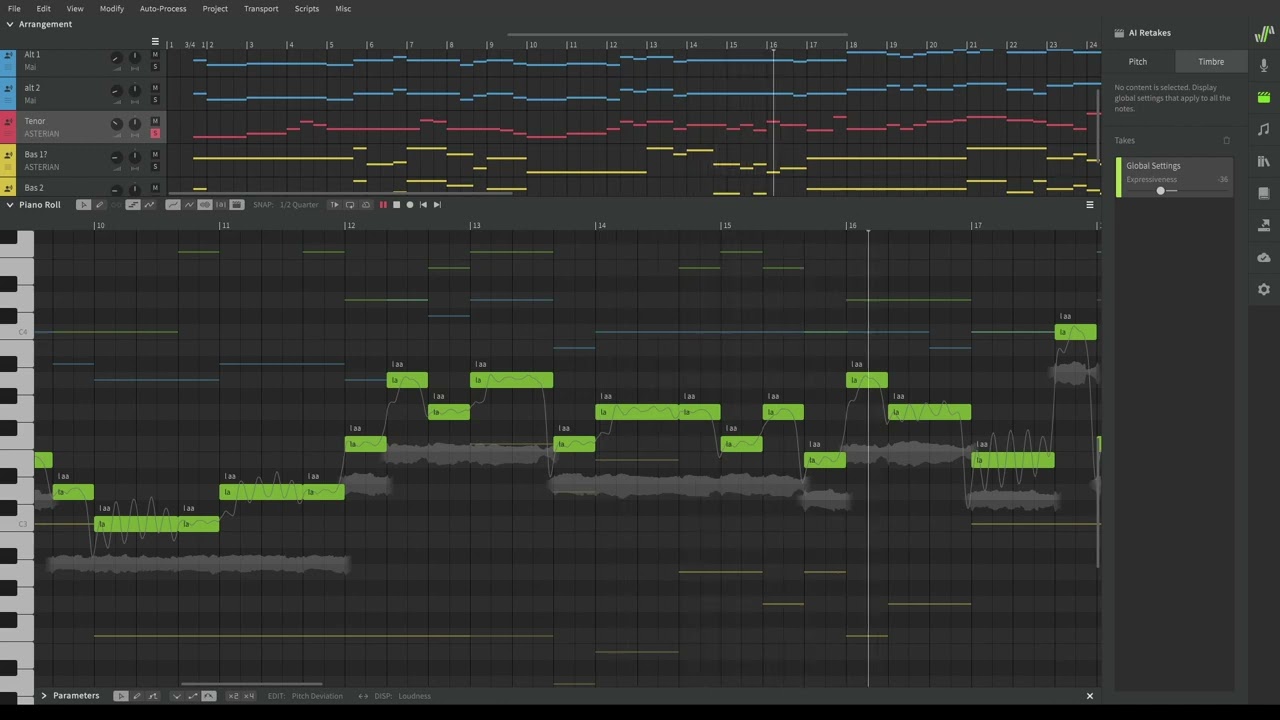
Task: Pause playback in Piano Roll transport
Action: click(x=383, y=205)
